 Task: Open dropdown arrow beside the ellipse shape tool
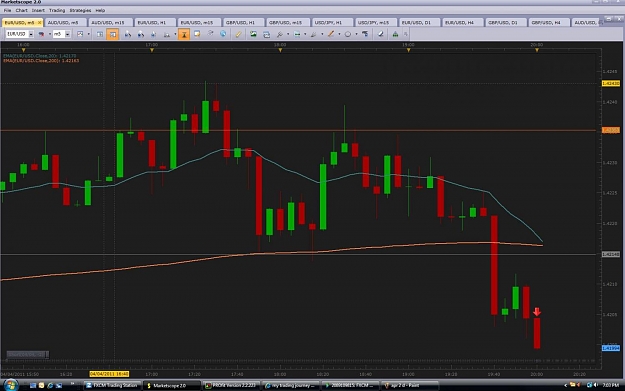click(x=357, y=34)
